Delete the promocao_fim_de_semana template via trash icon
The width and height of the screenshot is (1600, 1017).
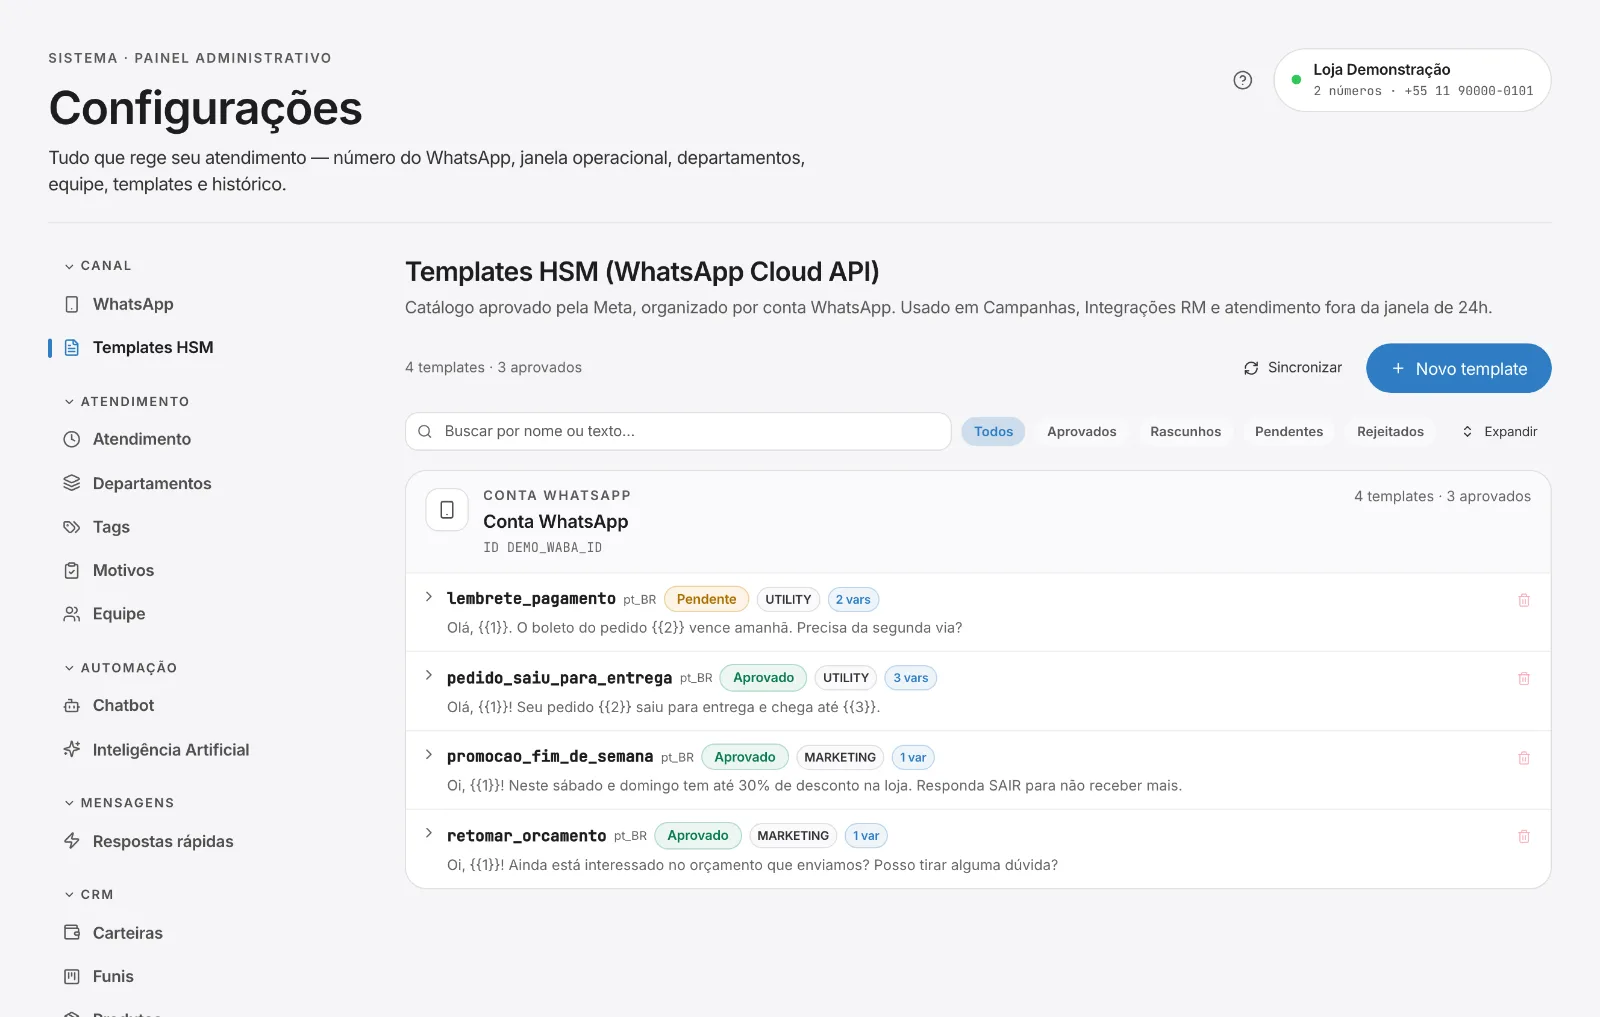pos(1524,758)
